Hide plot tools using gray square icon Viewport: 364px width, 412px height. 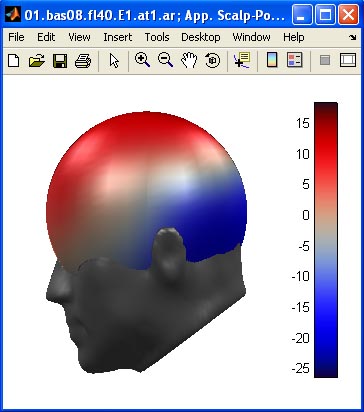pos(325,61)
